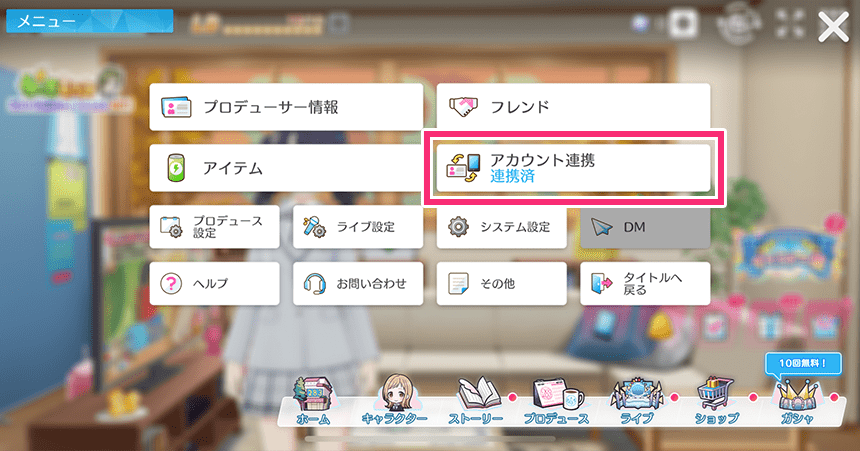Image resolution: width=860 pixels, height=451 pixels.
Task: Go to ホーム in bottom navigation
Action: coord(313,401)
